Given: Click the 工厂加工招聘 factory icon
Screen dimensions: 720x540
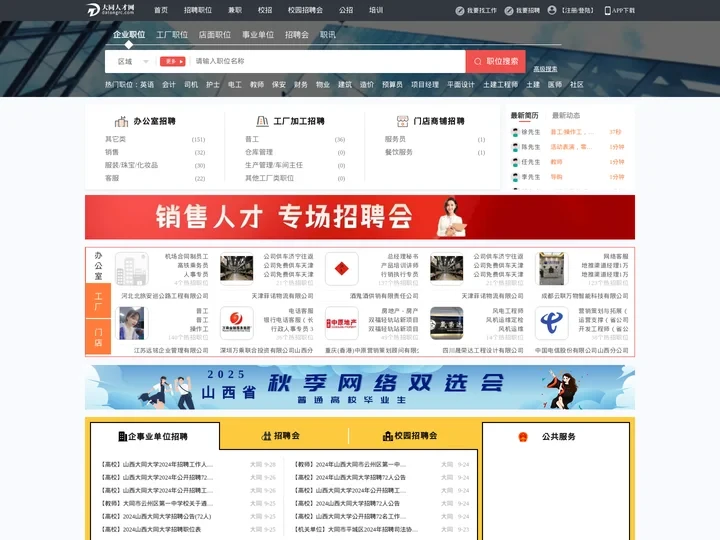Looking at the screenshot, I should point(262,121).
